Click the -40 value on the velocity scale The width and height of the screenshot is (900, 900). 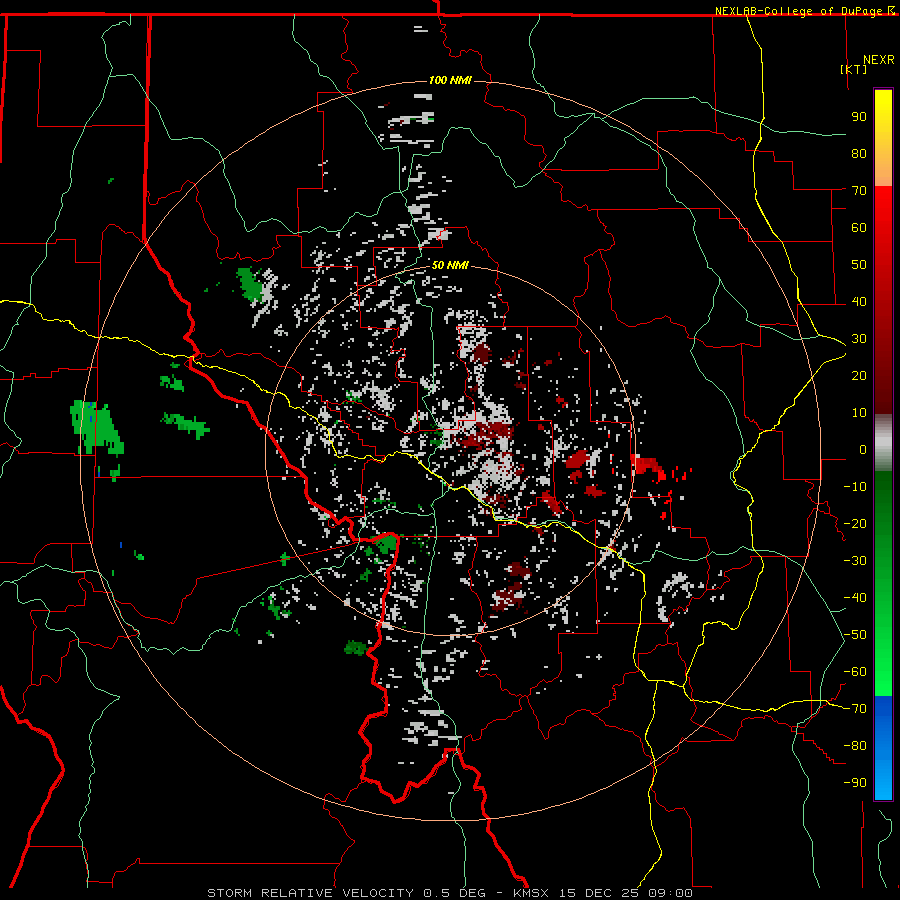pyautogui.click(x=855, y=598)
